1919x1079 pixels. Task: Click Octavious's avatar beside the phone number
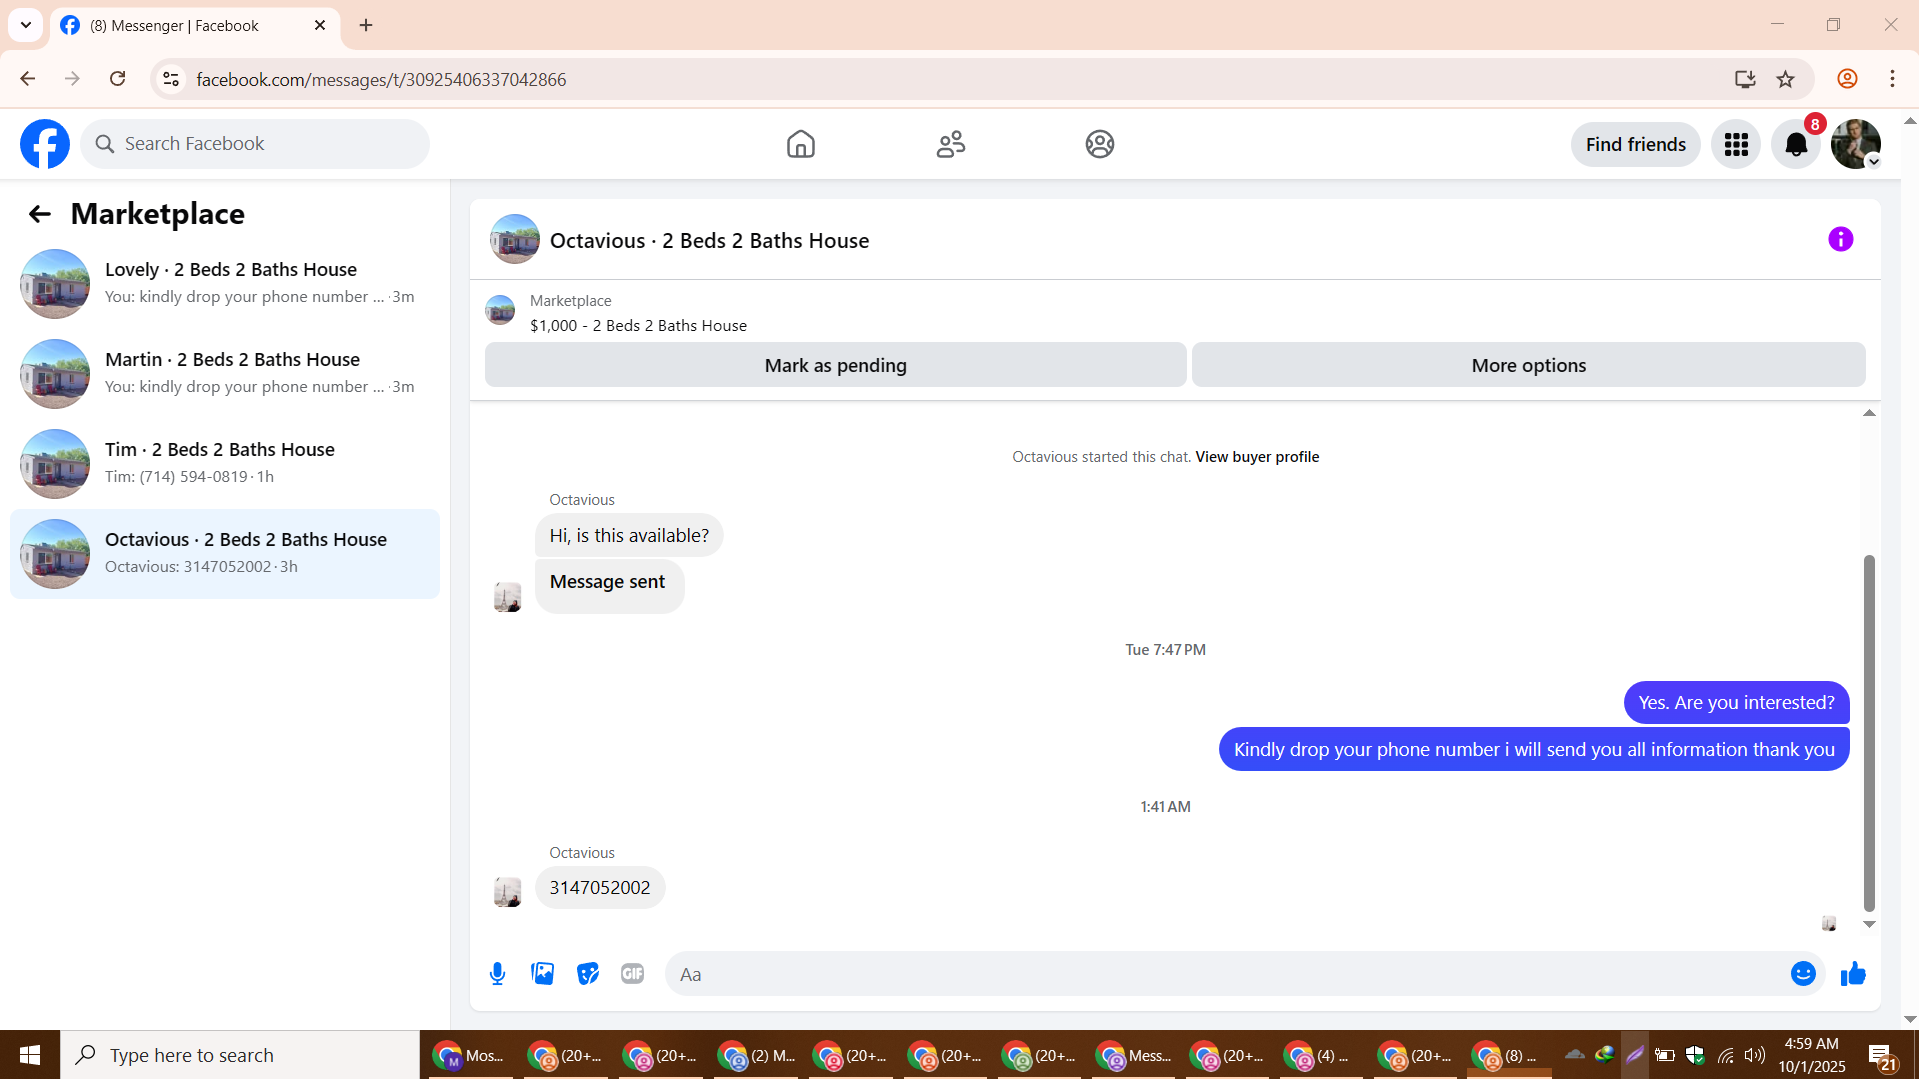508,891
